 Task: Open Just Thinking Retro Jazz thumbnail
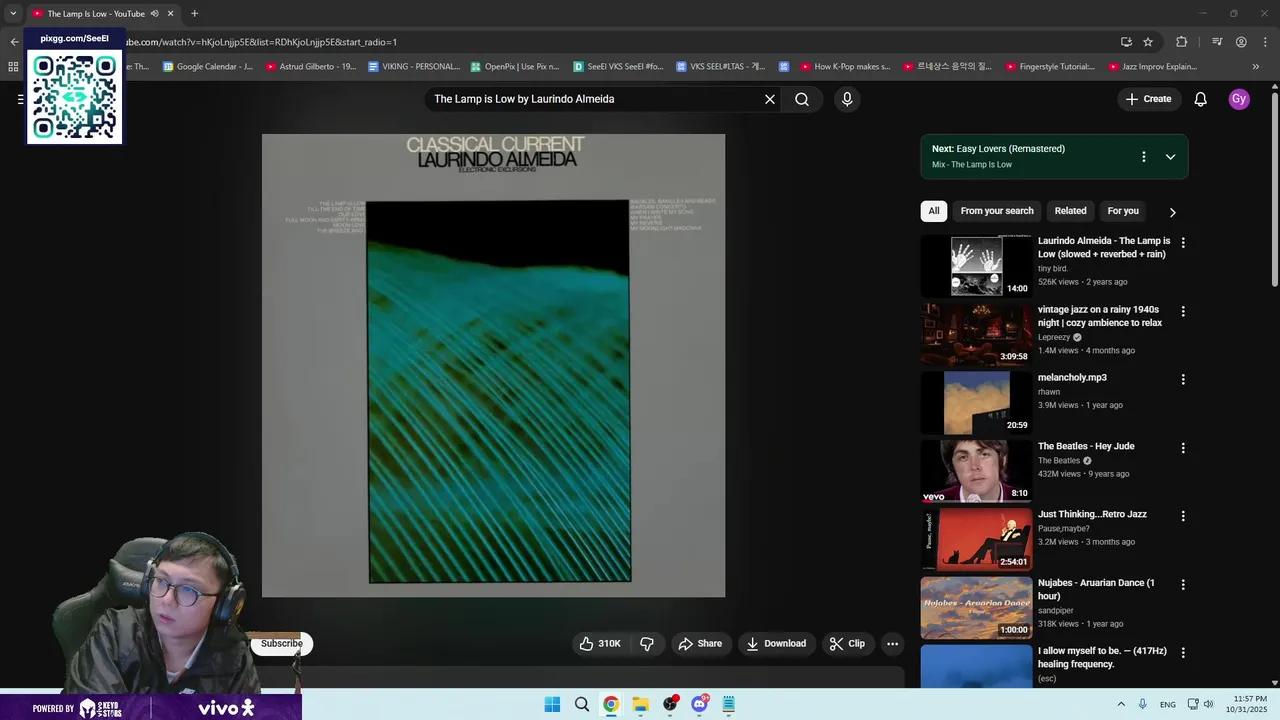(976, 539)
